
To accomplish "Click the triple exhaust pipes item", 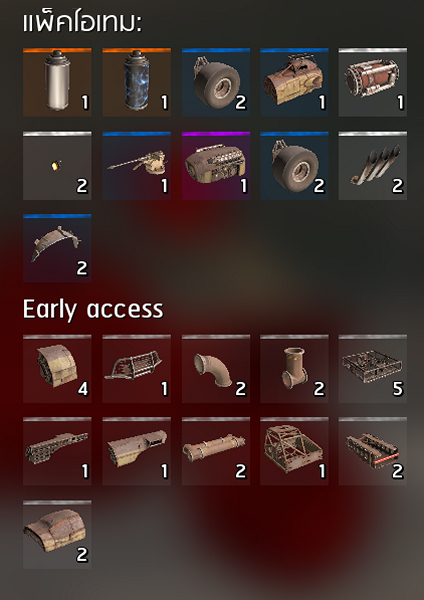I will [373, 166].
